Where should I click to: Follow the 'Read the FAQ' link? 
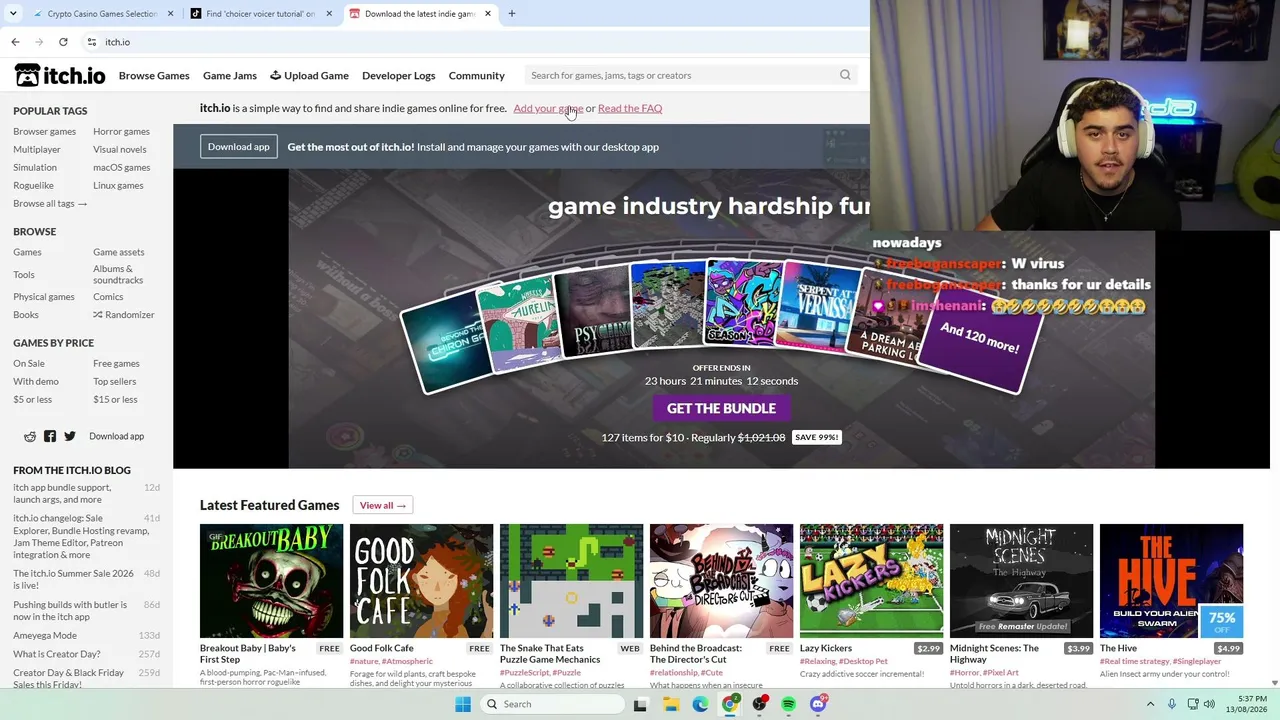pos(630,108)
